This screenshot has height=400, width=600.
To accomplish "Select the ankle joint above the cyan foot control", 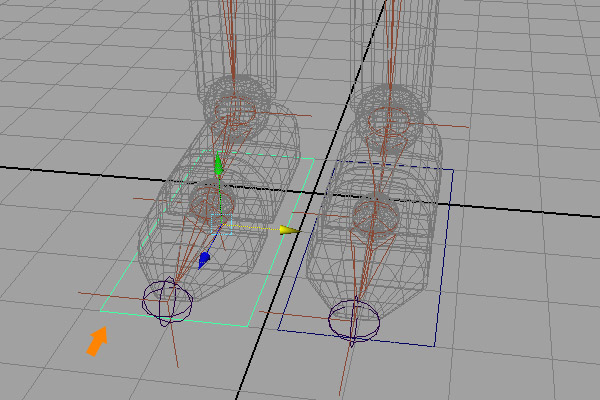I will coord(235,112).
